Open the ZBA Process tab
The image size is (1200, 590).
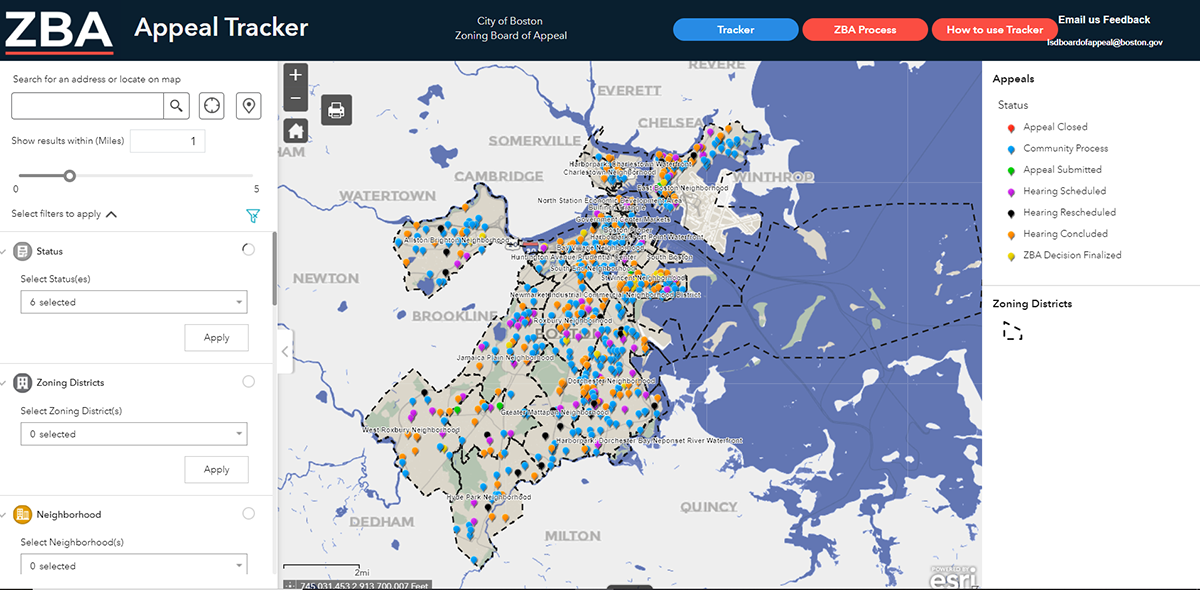point(864,30)
